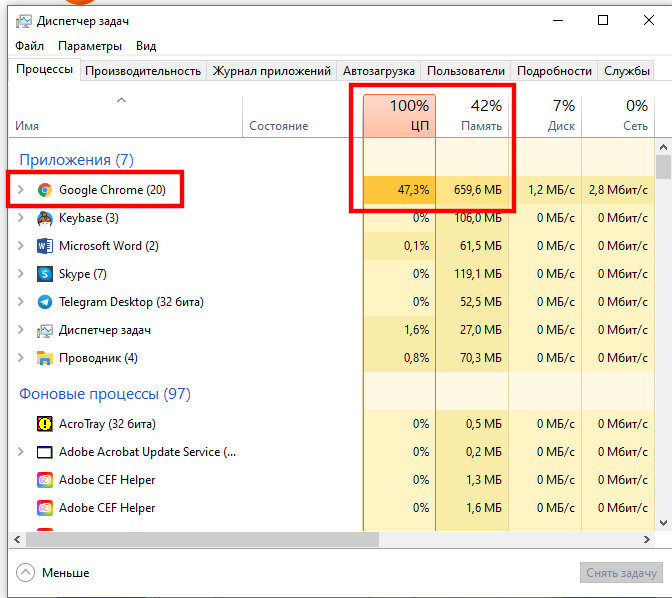
Task: Click Skype's 119,1 МБ memory value
Action: 478,273
